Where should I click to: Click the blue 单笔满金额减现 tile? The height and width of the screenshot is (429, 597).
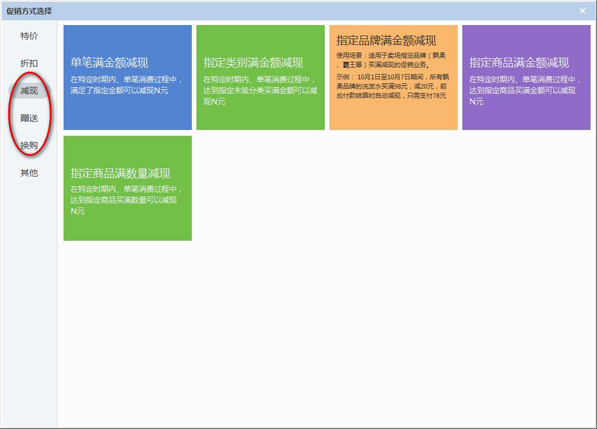pos(128,77)
